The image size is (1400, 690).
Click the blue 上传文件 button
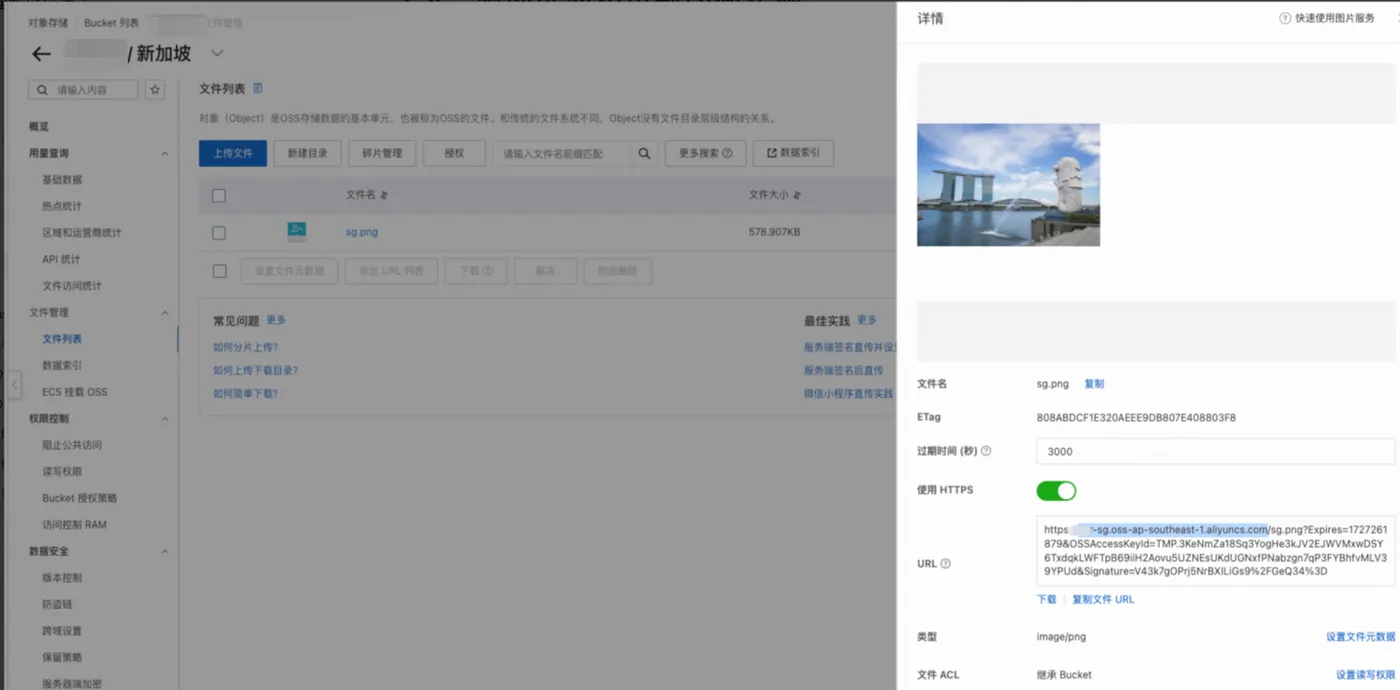(x=233, y=153)
